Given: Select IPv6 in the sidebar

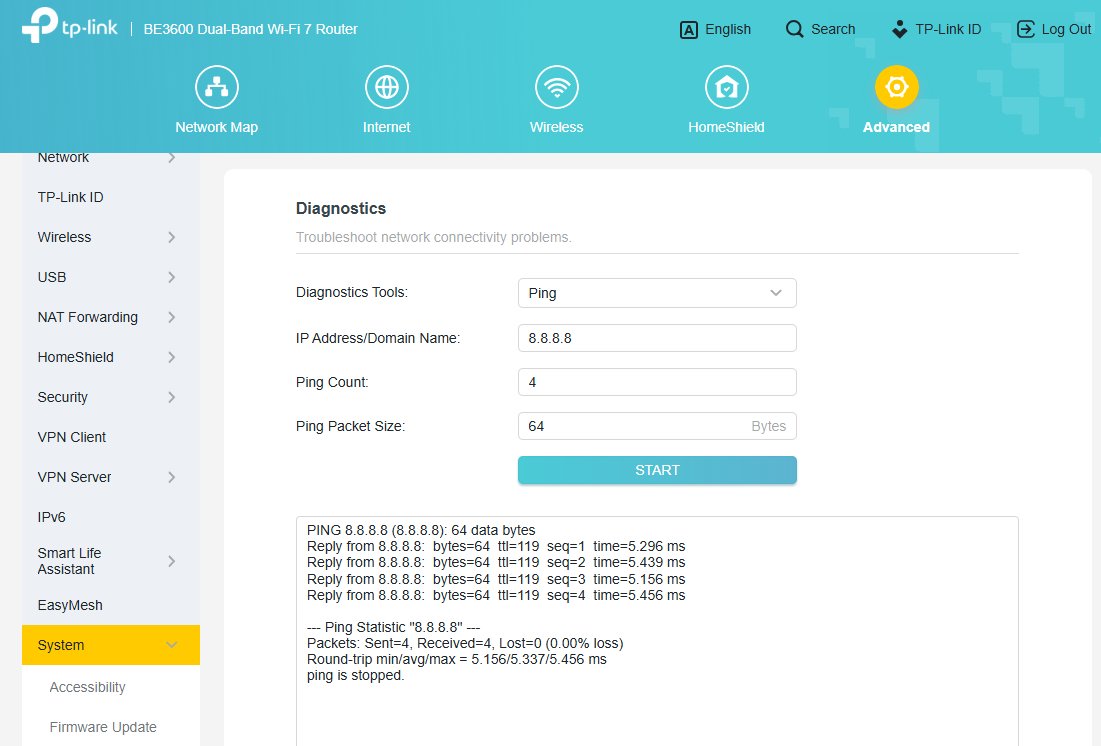Looking at the screenshot, I should [52, 517].
